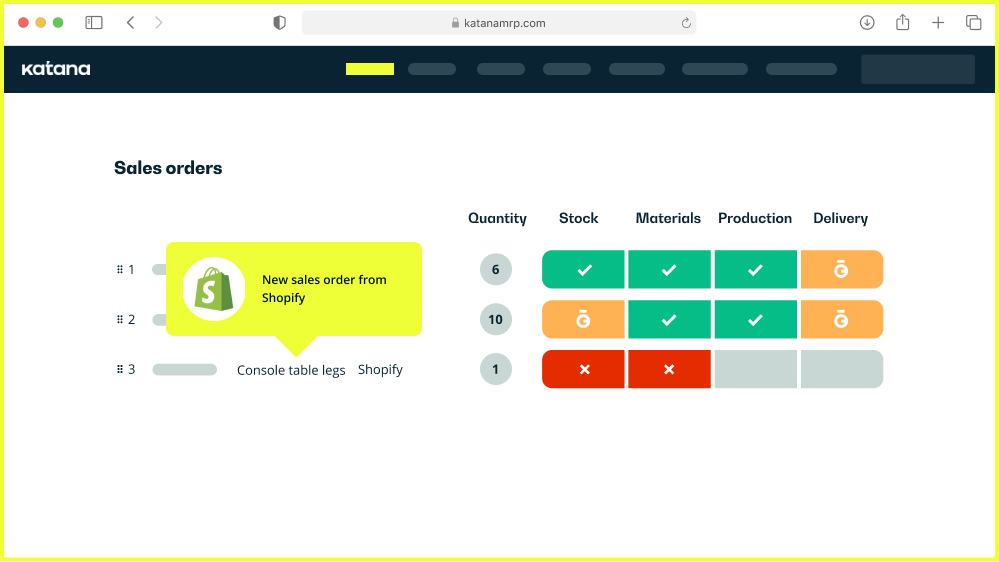Click the Production column header
Image resolution: width=999 pixels, height=562 pixels.
coord(755,219)
